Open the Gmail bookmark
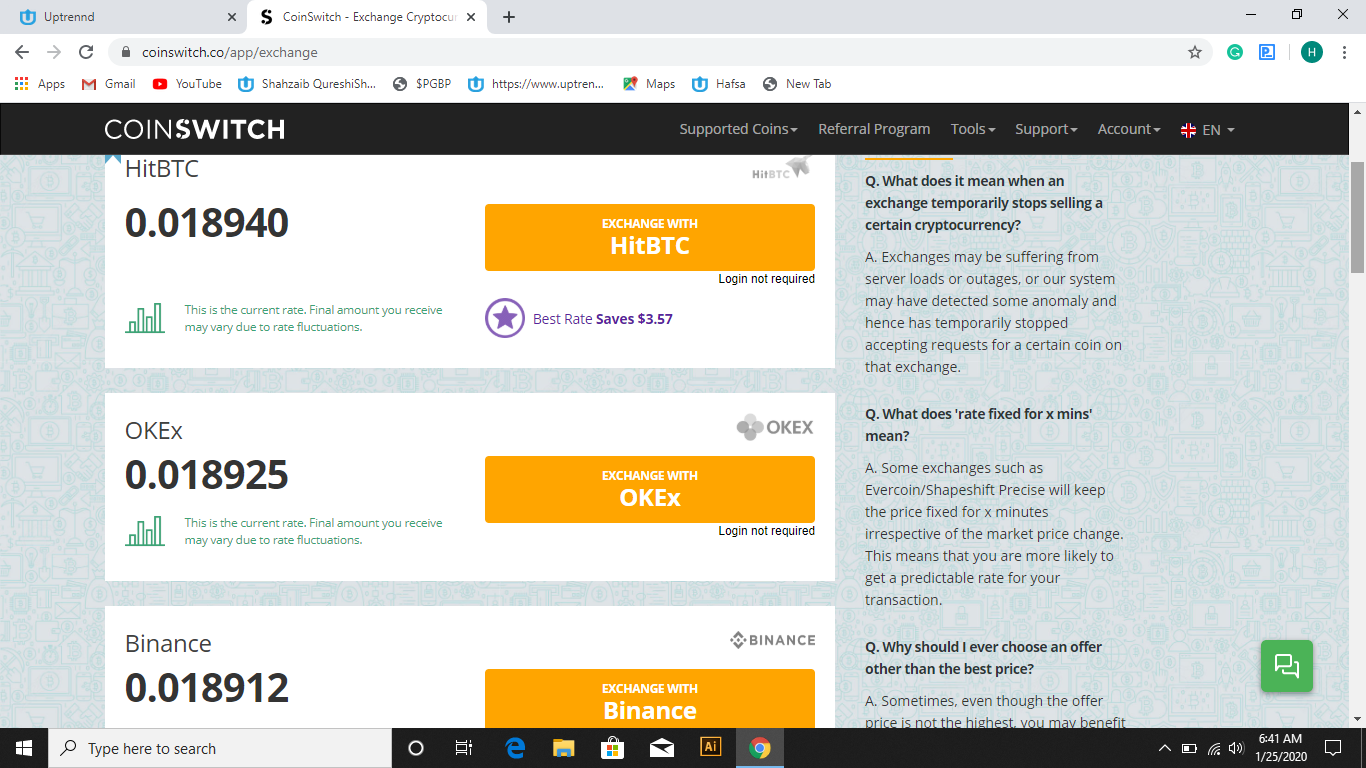This screenshot has height=768, width=1366. pos(108,84)
